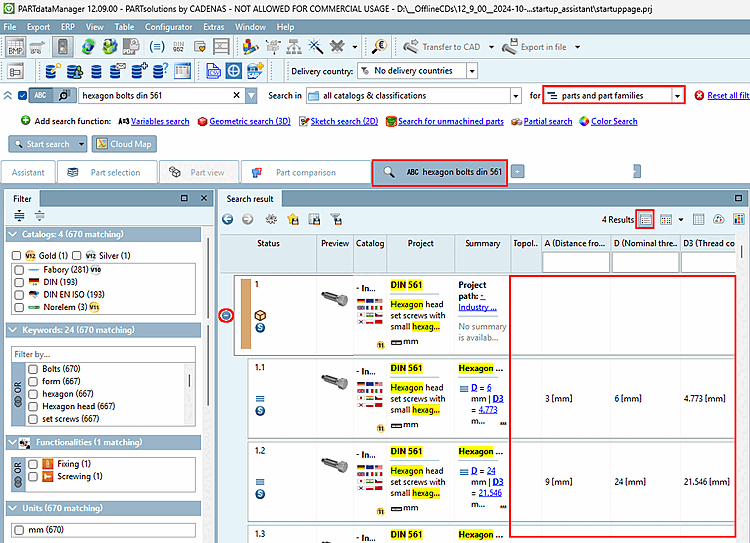Collapse the Keywords filter section
This screenshot has height=543, width=750.
coord(13,330)
